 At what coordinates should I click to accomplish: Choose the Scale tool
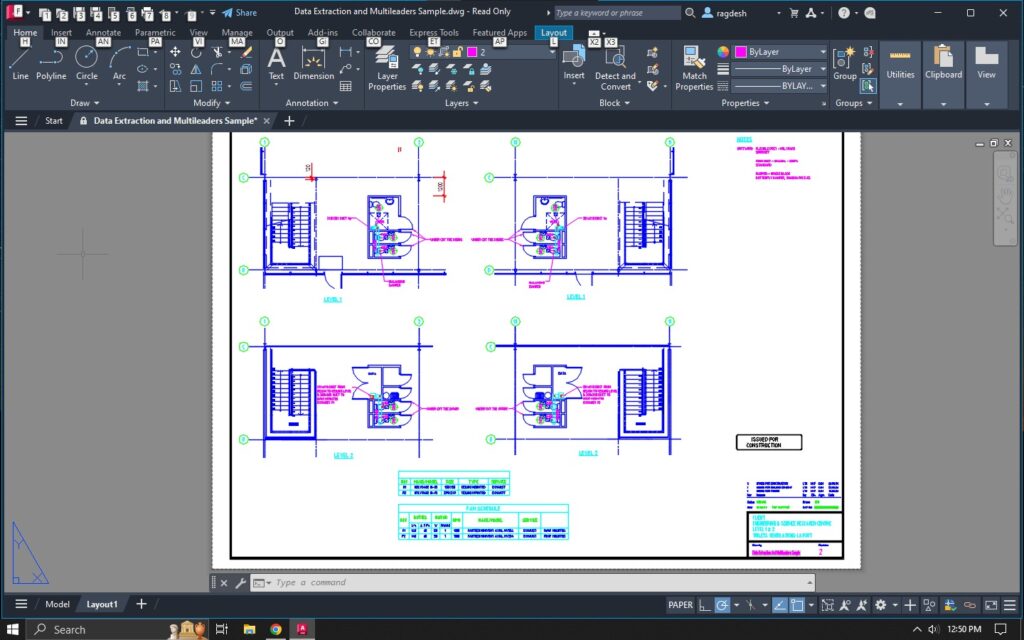[x=196, y=86]
